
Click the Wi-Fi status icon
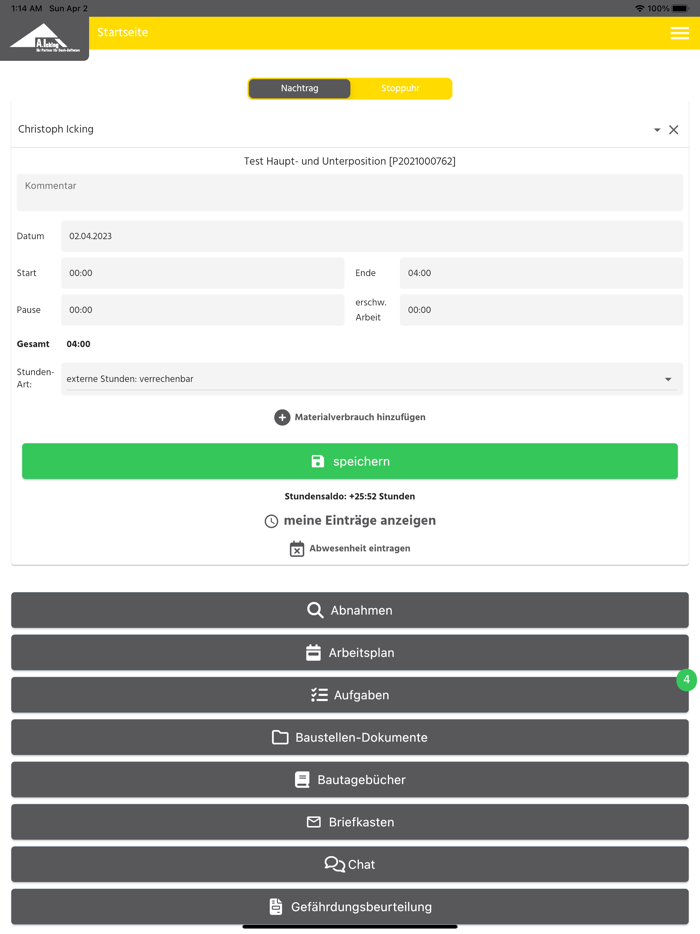640,8
